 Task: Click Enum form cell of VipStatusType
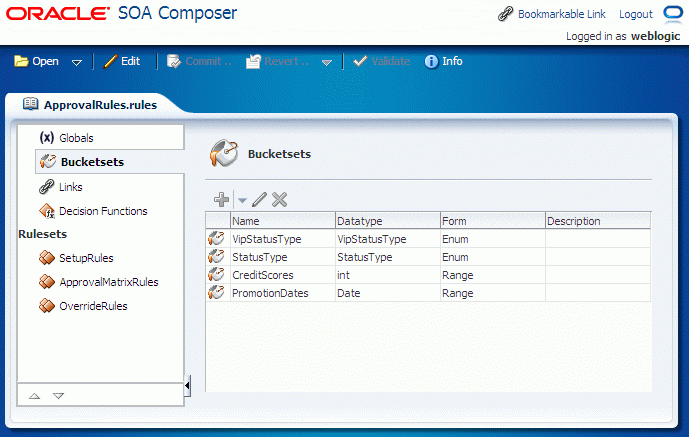(x=493, y=239)
